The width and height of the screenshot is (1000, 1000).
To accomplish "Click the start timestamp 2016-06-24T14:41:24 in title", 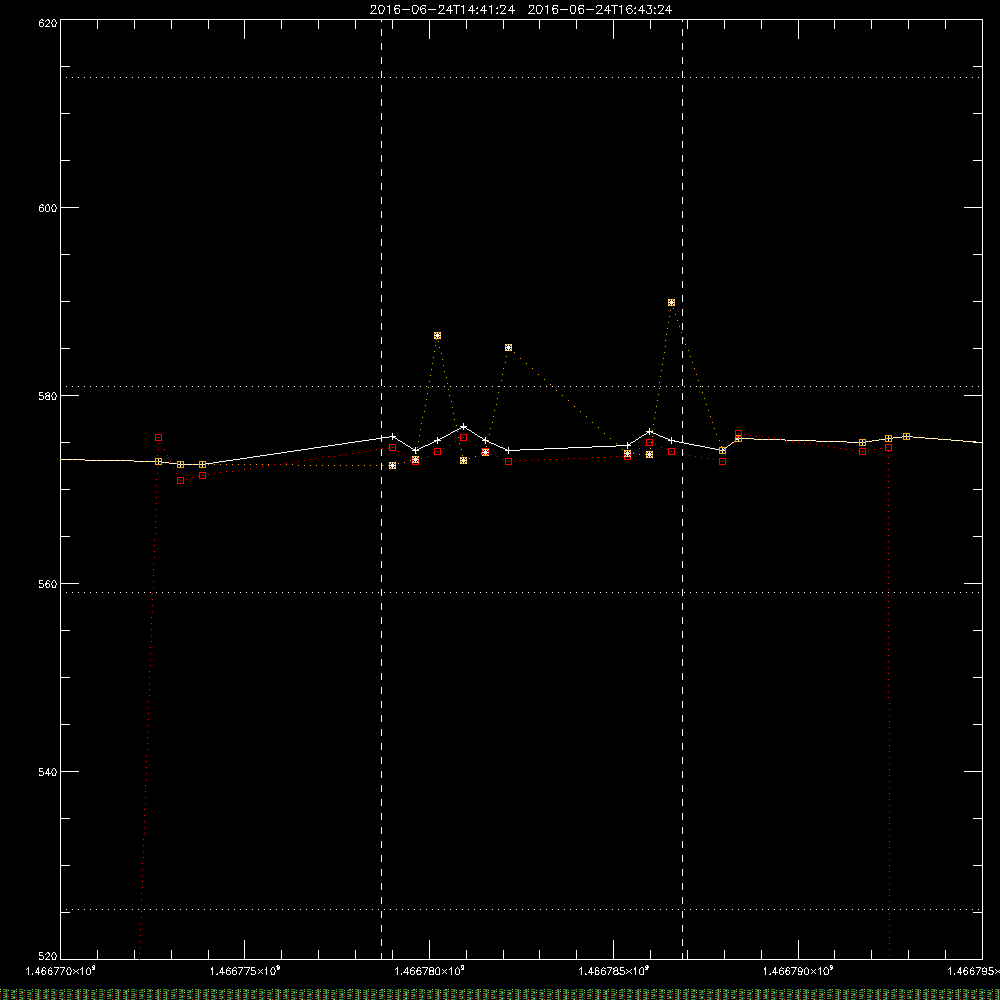I will tap(442, 10).
